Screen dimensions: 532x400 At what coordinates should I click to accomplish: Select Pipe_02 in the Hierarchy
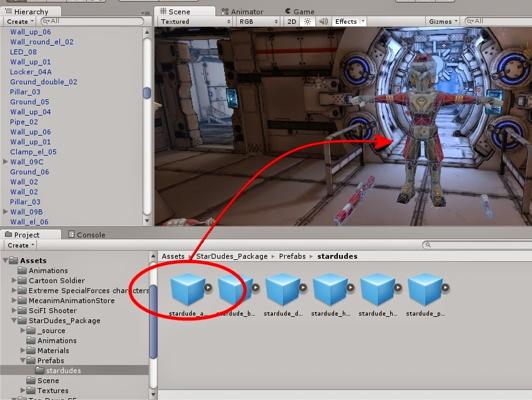pyautogui.click(x=24, y=122)
